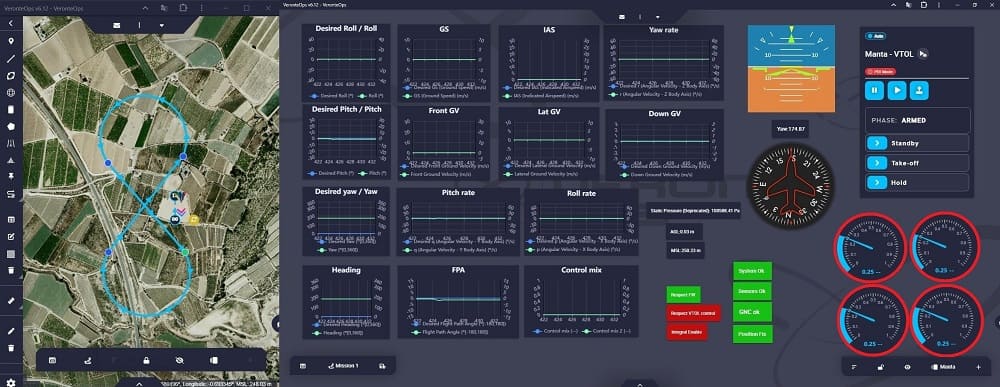Image resolution: width=1000 pixels, height=387 pixels.
Task: Toggle the eye icon in bottom-right toolbar
Action: 908,367
